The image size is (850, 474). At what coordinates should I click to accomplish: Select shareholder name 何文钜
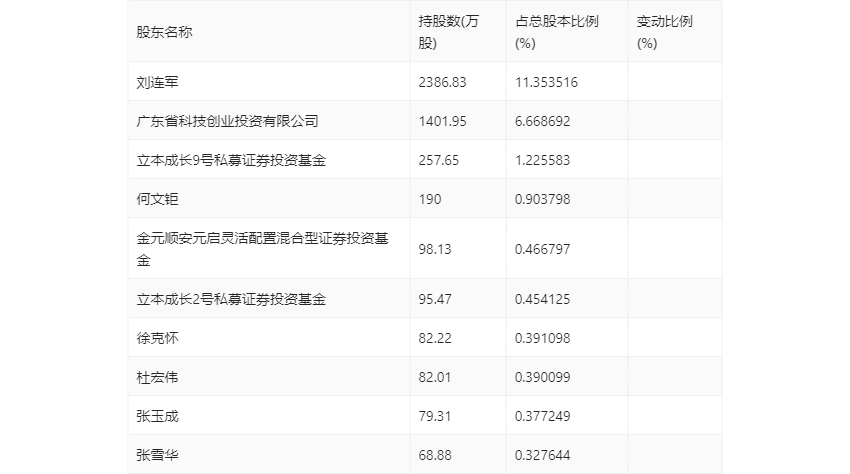coord(157,199)
